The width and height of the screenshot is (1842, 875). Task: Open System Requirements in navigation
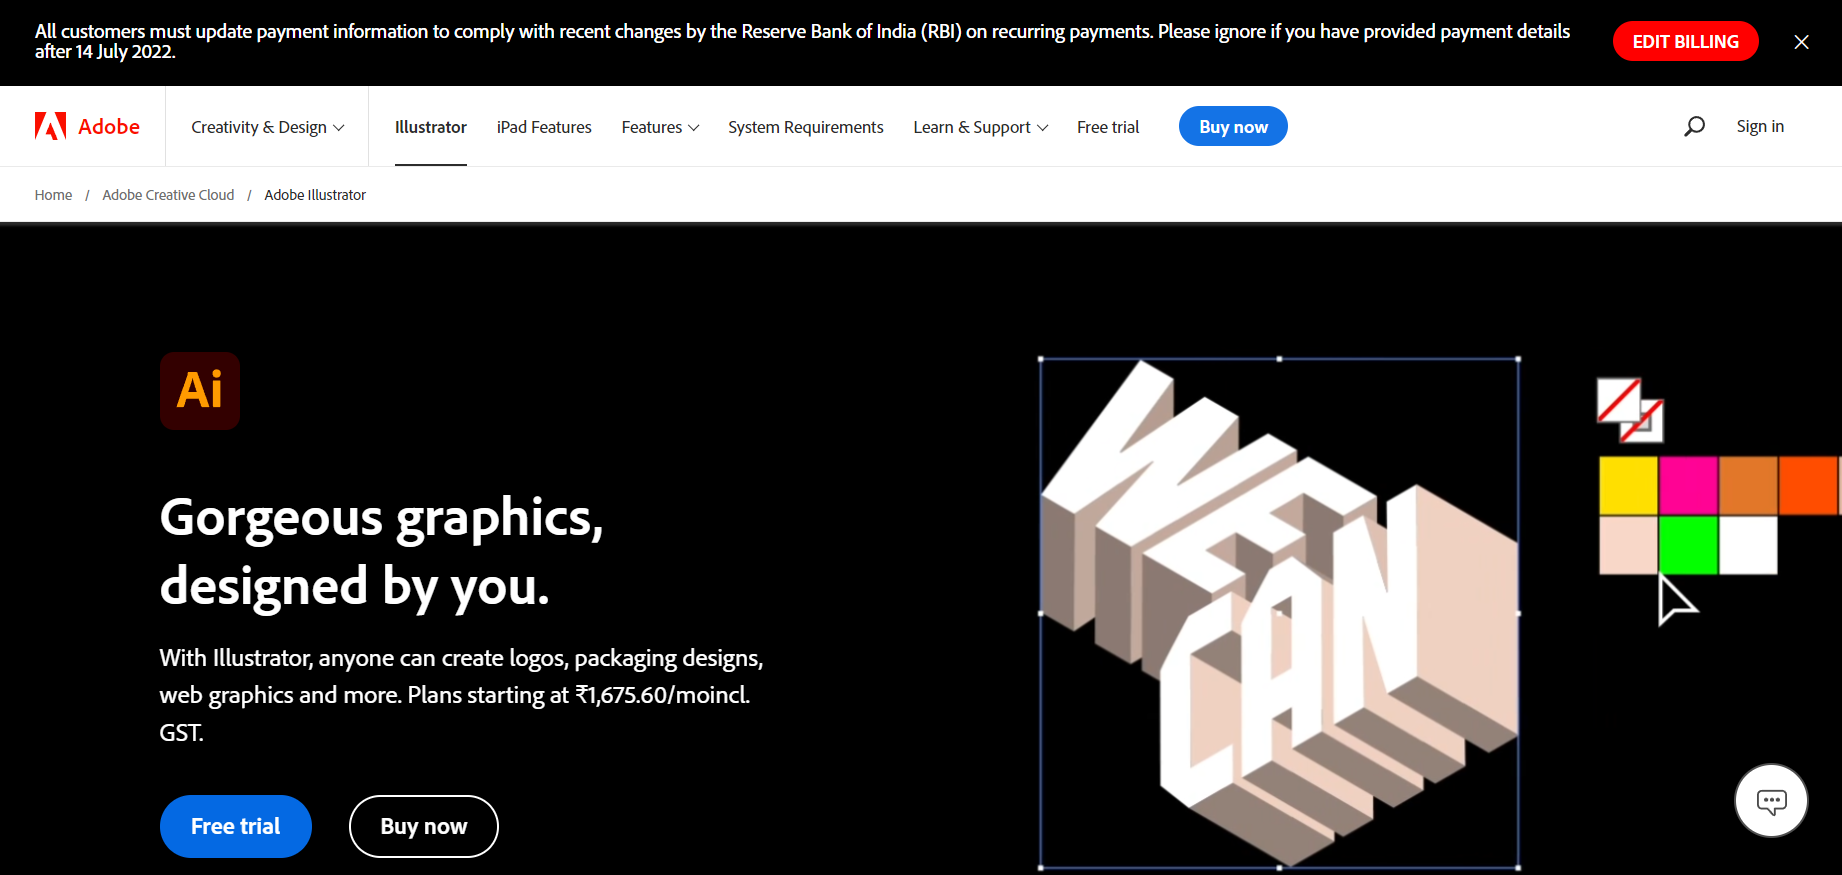pos(805,127)
